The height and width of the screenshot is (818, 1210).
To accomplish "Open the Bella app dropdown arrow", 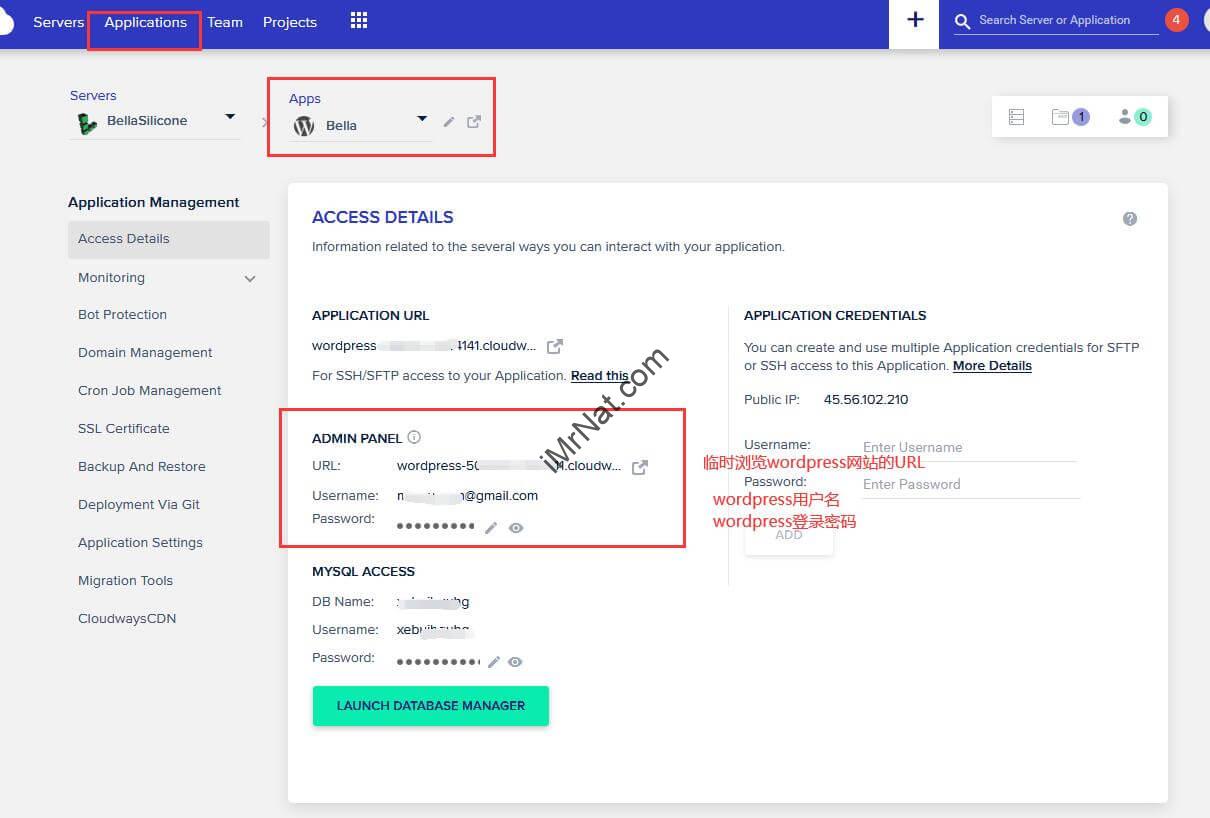I will pyautogui.click(x=422, y=119).
